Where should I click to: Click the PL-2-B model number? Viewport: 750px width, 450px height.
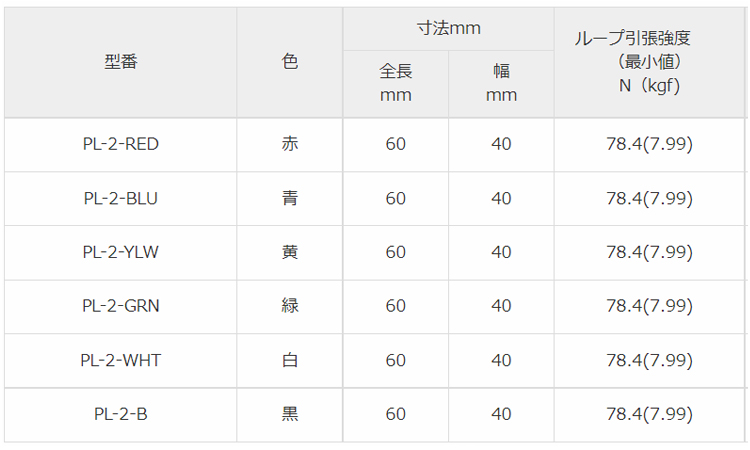pos(120,414)
